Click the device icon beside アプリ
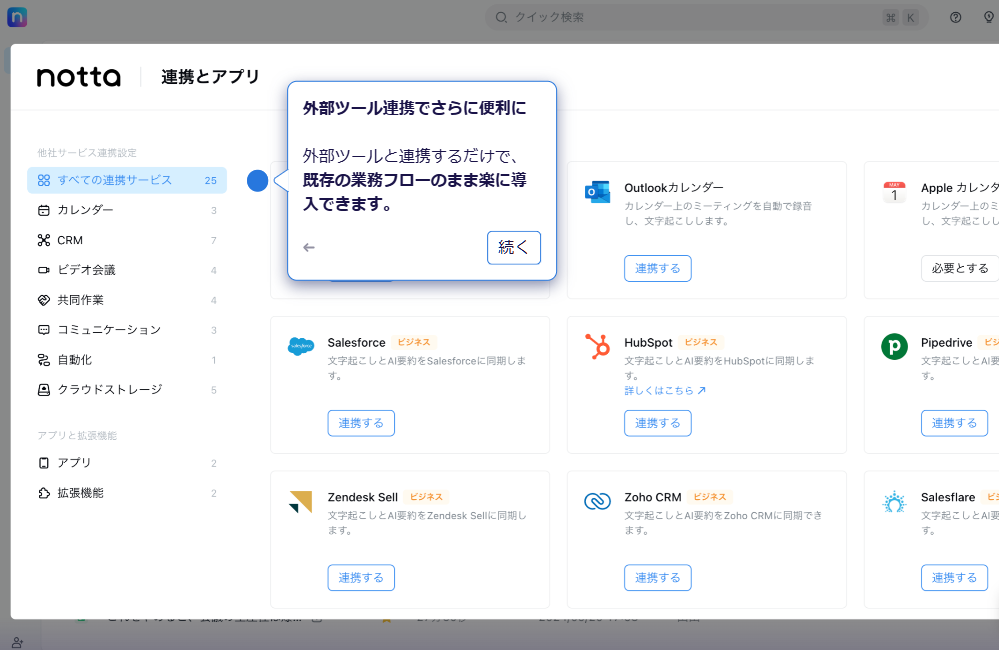The width and height of the screenshot is (999, 650). 43,463
